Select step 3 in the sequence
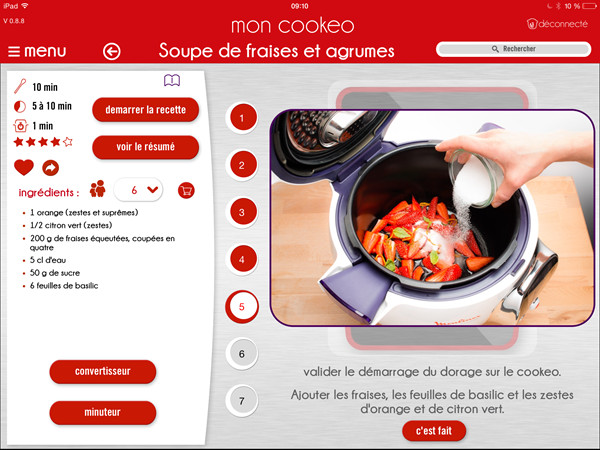Screen dimensions: 600x450 (x=241, y=212)
